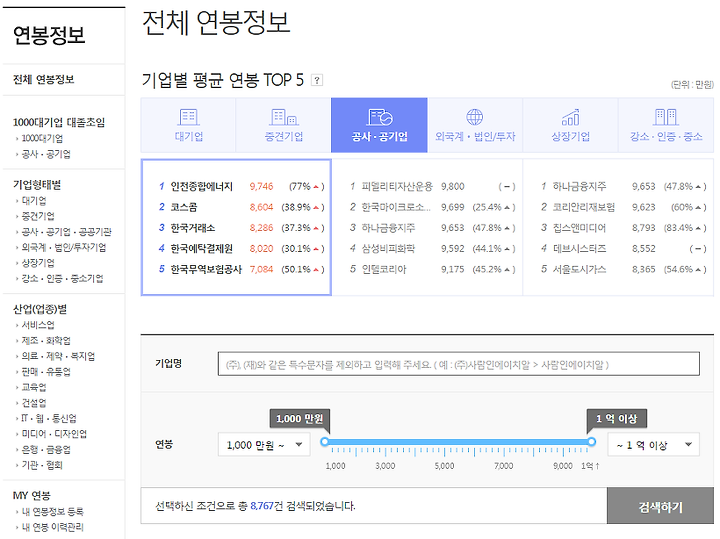Click the 대기업 building icon
The image size is (720, 539).
[x=188, y=117]
